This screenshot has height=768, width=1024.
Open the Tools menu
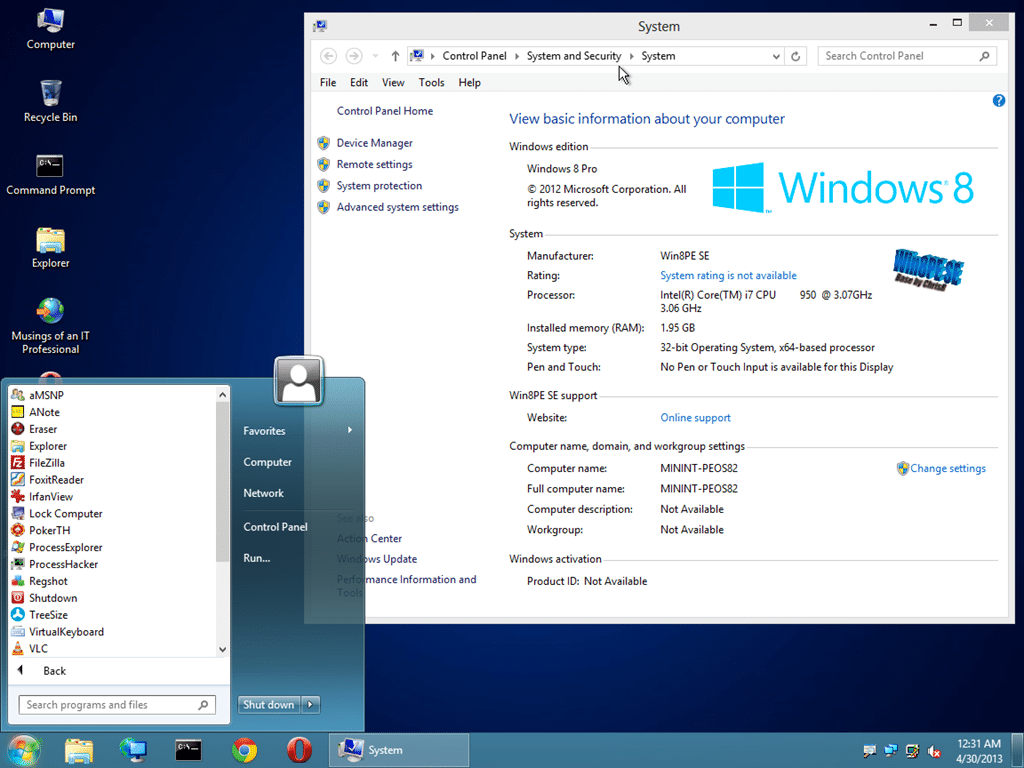431,83
